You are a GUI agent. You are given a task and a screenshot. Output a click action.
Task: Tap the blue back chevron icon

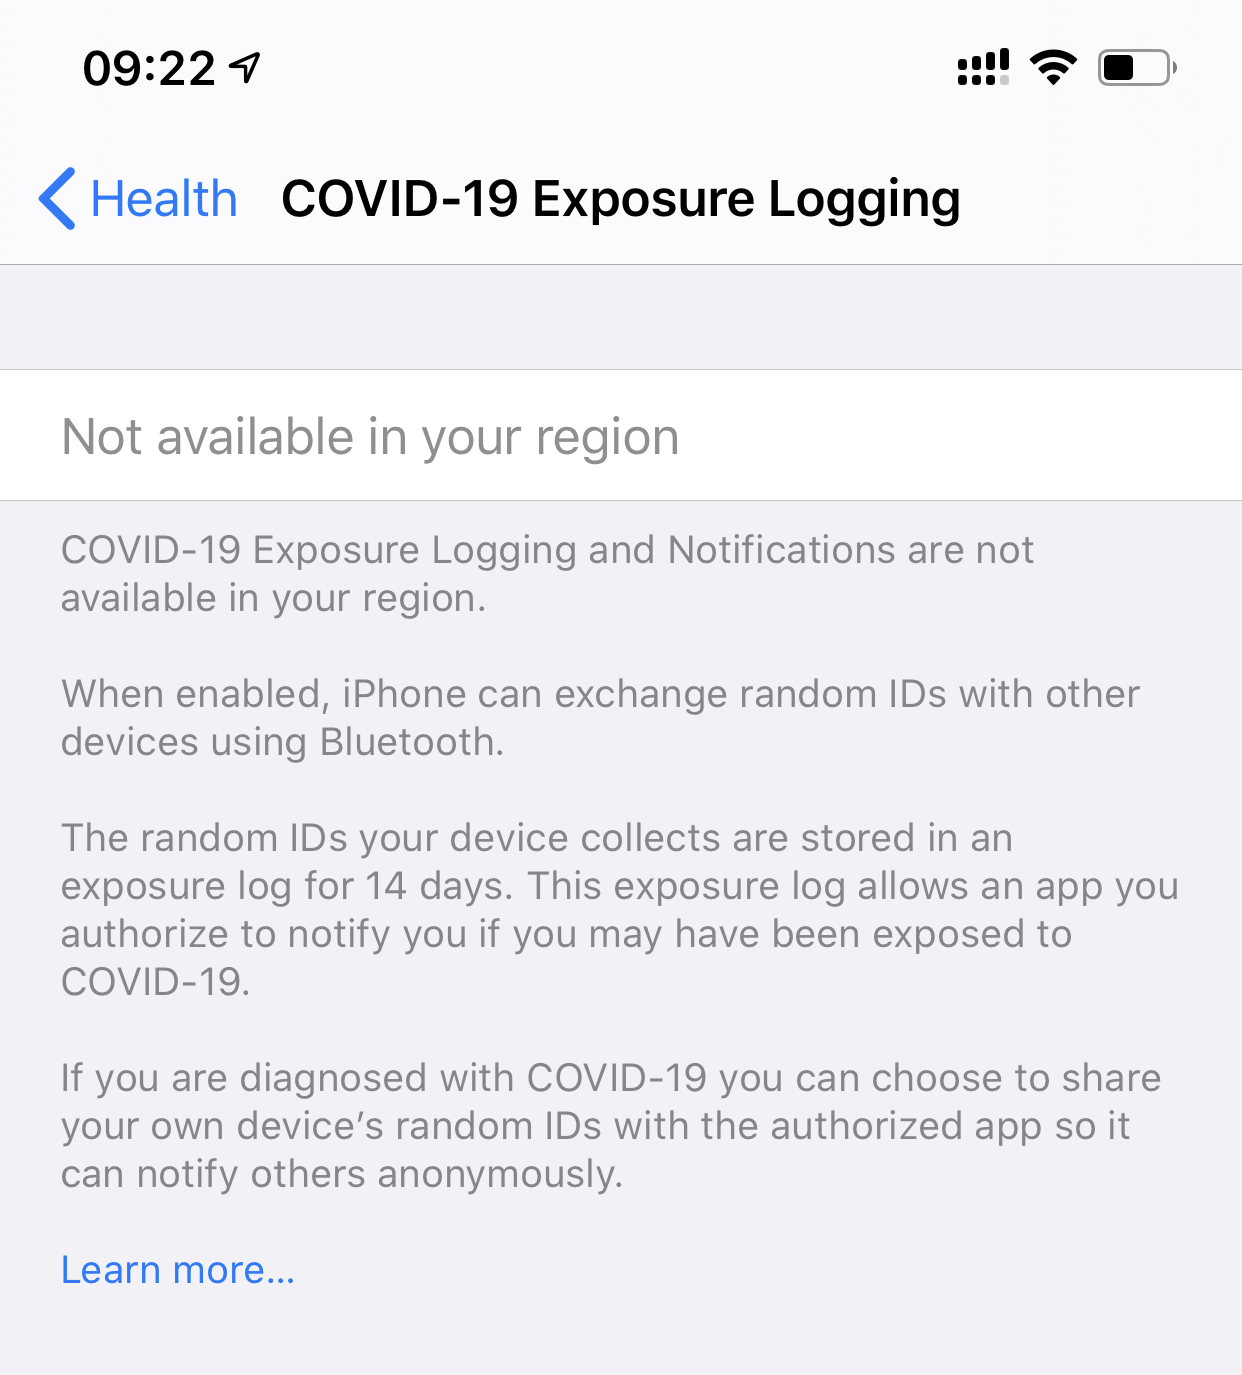coord(57,198)
